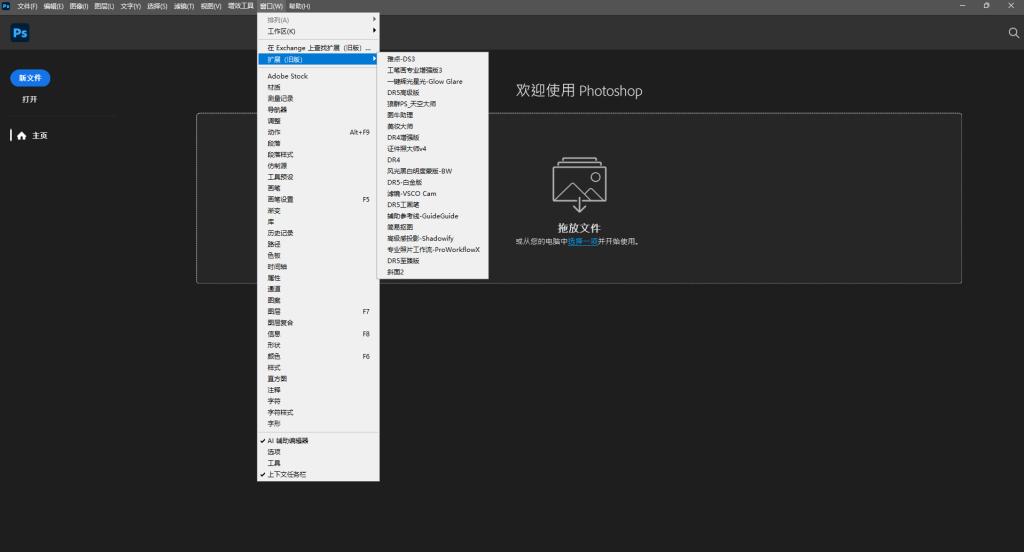Screen dimensions: 1024x552
Task: Choose 在 Exchange 上查找扩展 (旧版)
Action: pos(318,48)
